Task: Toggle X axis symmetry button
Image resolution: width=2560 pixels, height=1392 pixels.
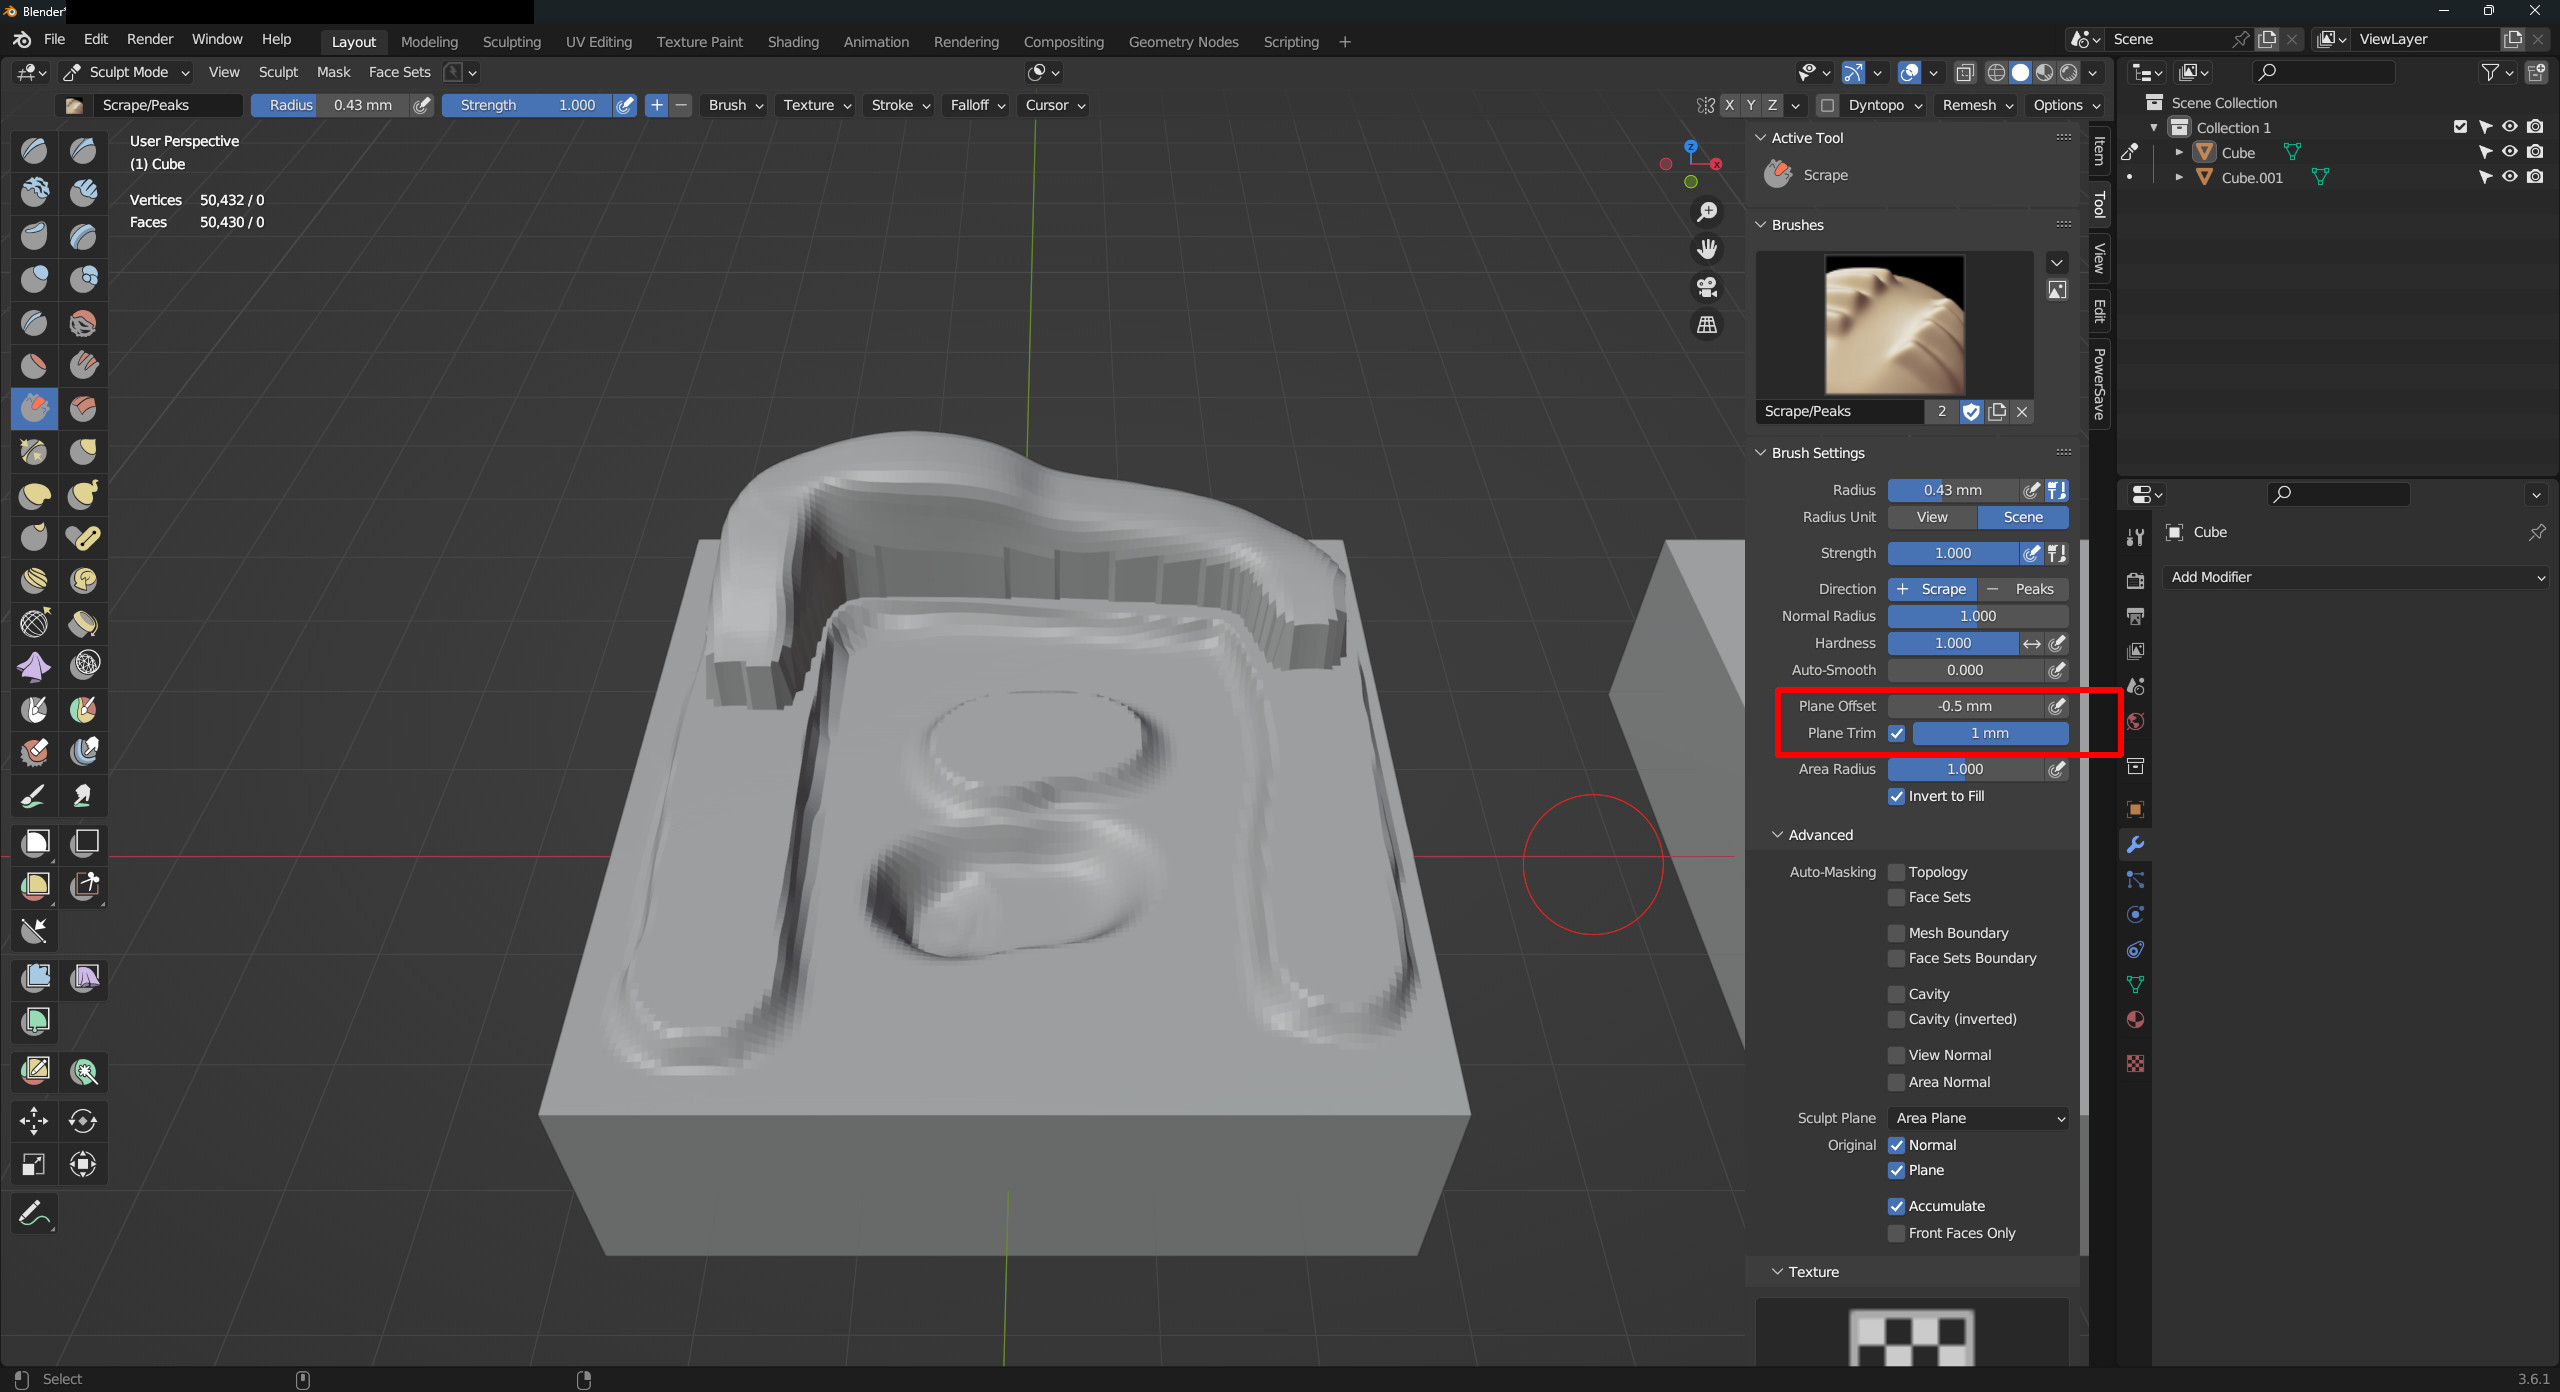Action: (x=1729, y=105)
